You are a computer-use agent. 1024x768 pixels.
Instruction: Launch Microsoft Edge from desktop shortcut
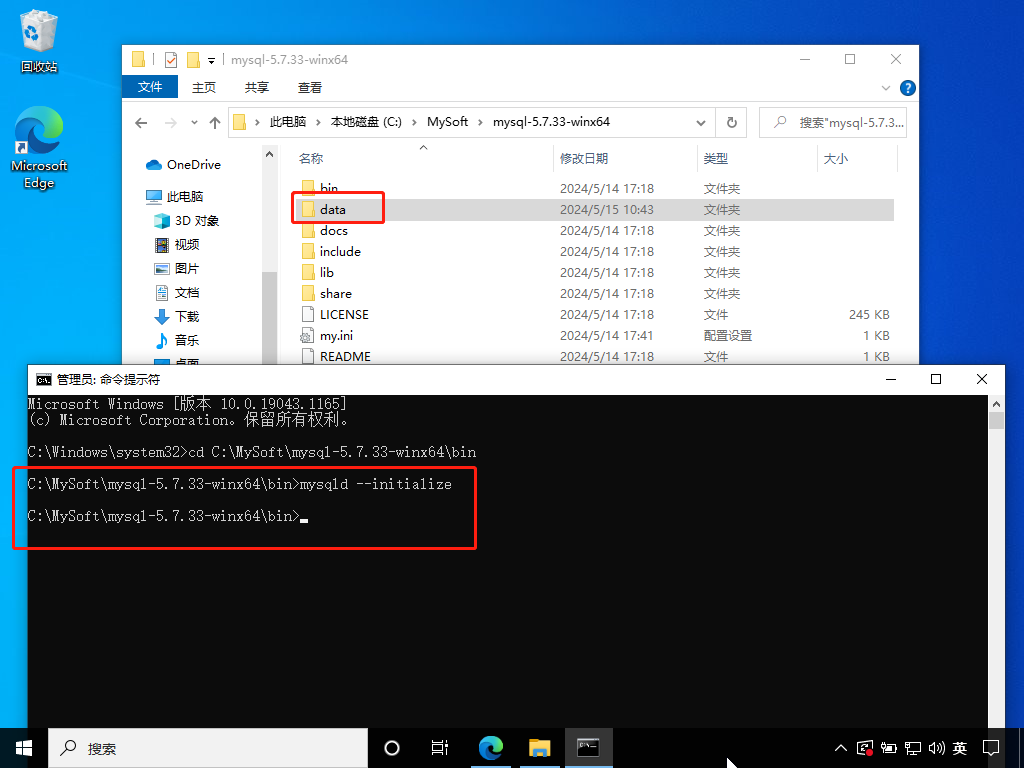pos(39,148)
